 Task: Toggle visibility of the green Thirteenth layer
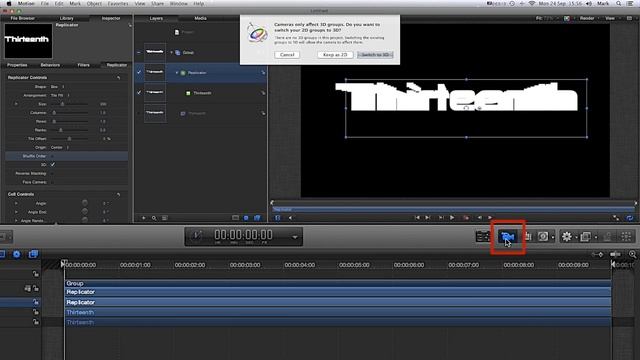tap(139, 93)
